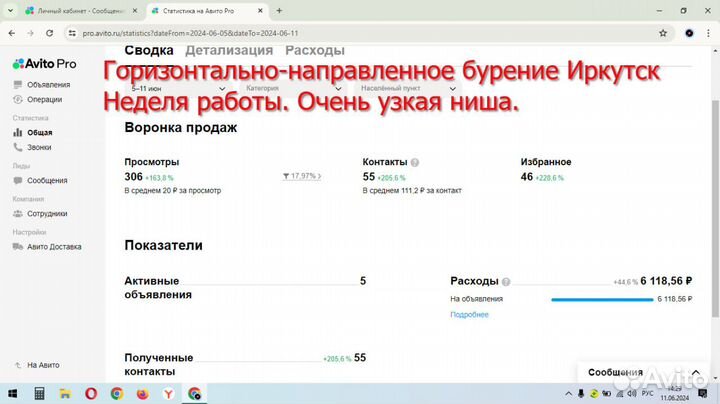This screenshot has height=404, width=720.
Task: Click the Операции clock icon
Action: pos(17,99)
